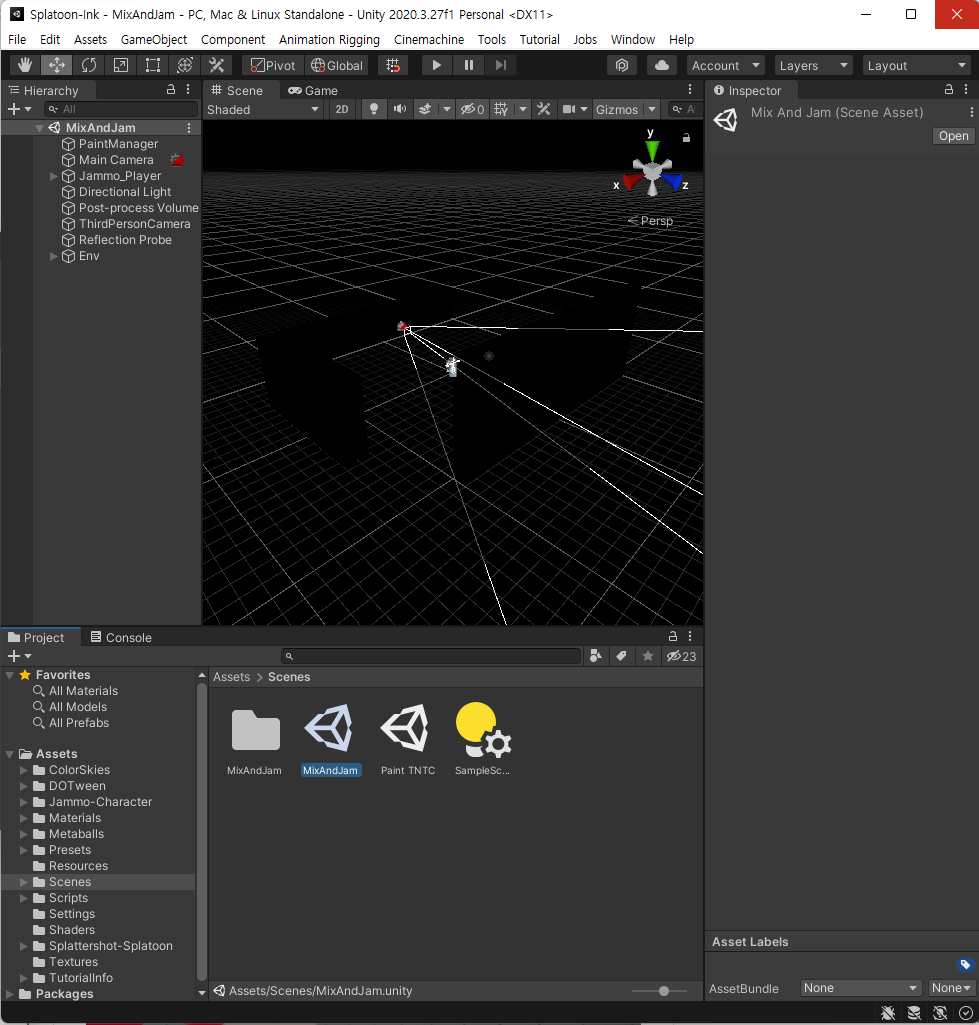The image size is (979, 1025).
Task: Click the scene orientation gizmo Y axis
Action: click(x=652, y=148)
